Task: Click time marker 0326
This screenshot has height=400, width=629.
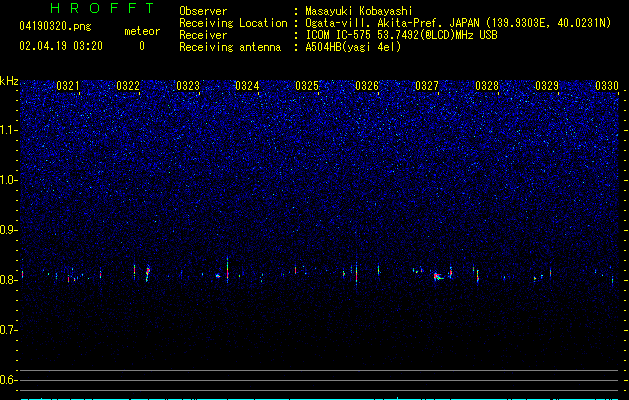Action: point(367,86)
